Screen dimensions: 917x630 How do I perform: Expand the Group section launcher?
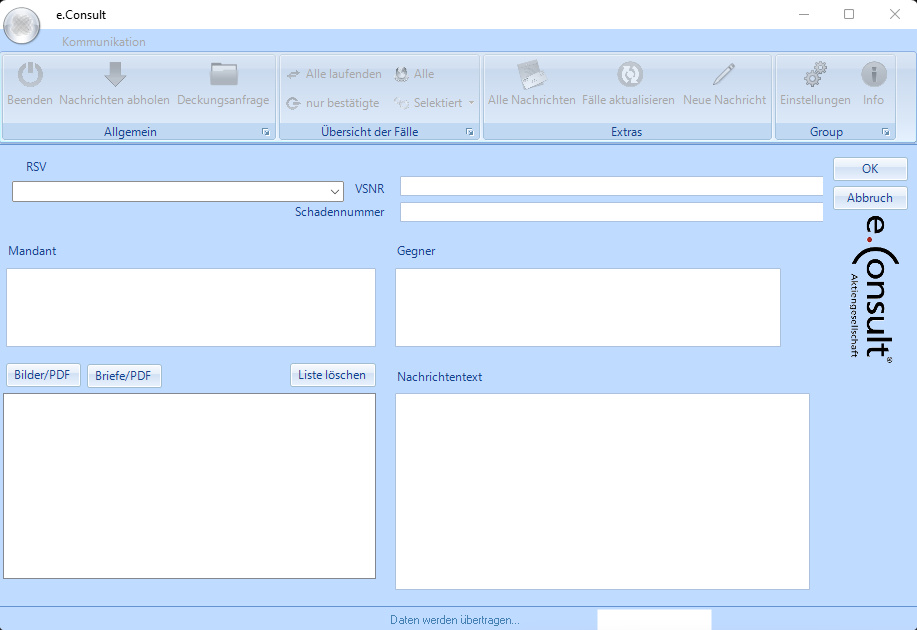pos(886,132)
